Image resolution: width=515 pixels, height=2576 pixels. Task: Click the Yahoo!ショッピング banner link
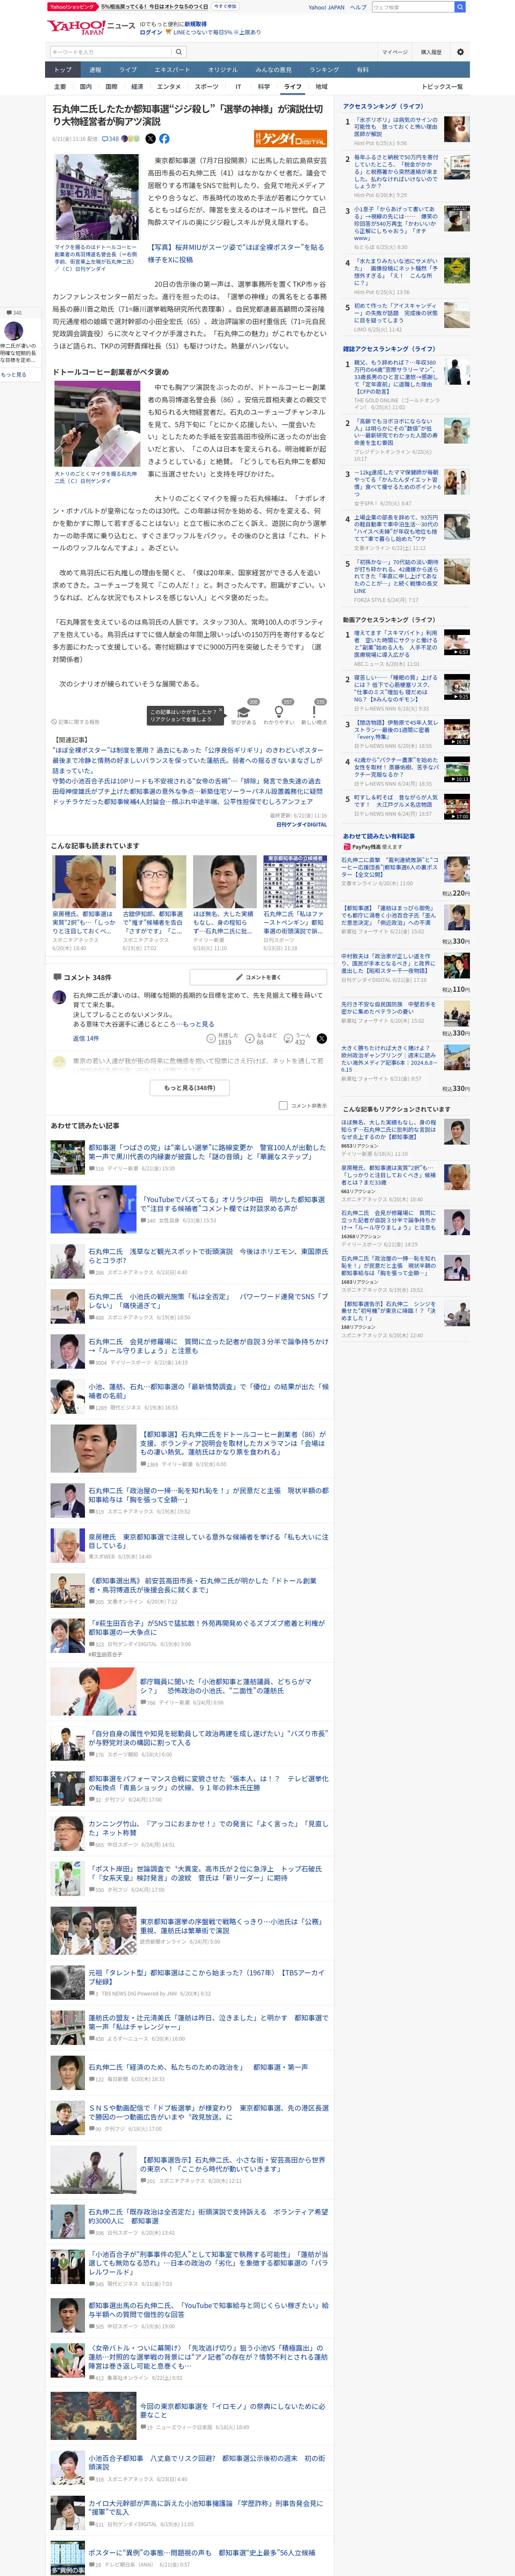click(x=72, y=6)
